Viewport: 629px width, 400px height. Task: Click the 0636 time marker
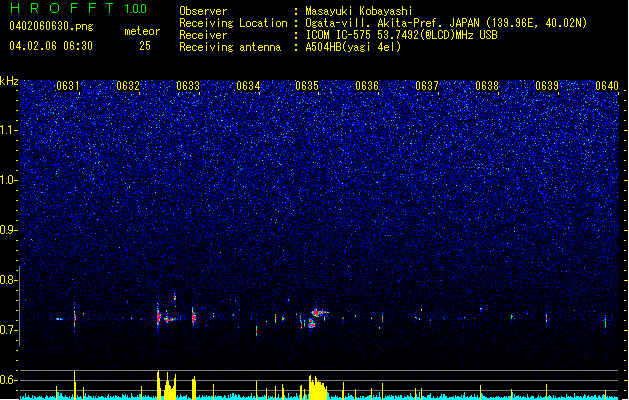(367, 86)
